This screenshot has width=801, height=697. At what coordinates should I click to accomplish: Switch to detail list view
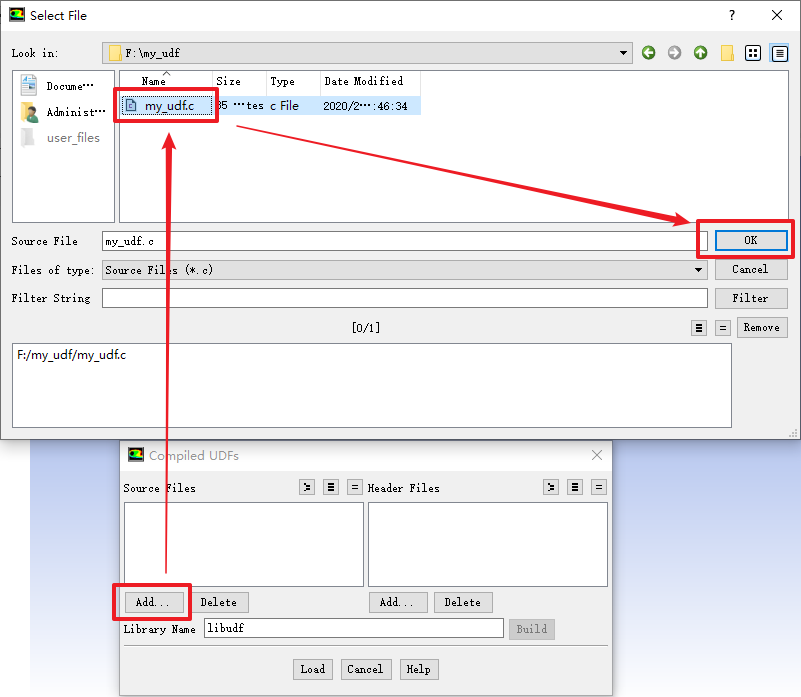coord(779,53)
